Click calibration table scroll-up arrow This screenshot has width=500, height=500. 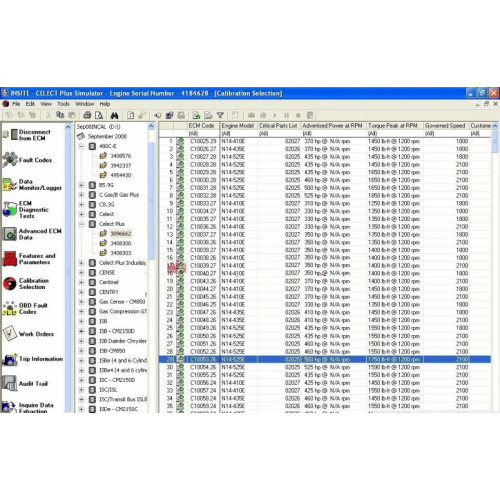495,126
